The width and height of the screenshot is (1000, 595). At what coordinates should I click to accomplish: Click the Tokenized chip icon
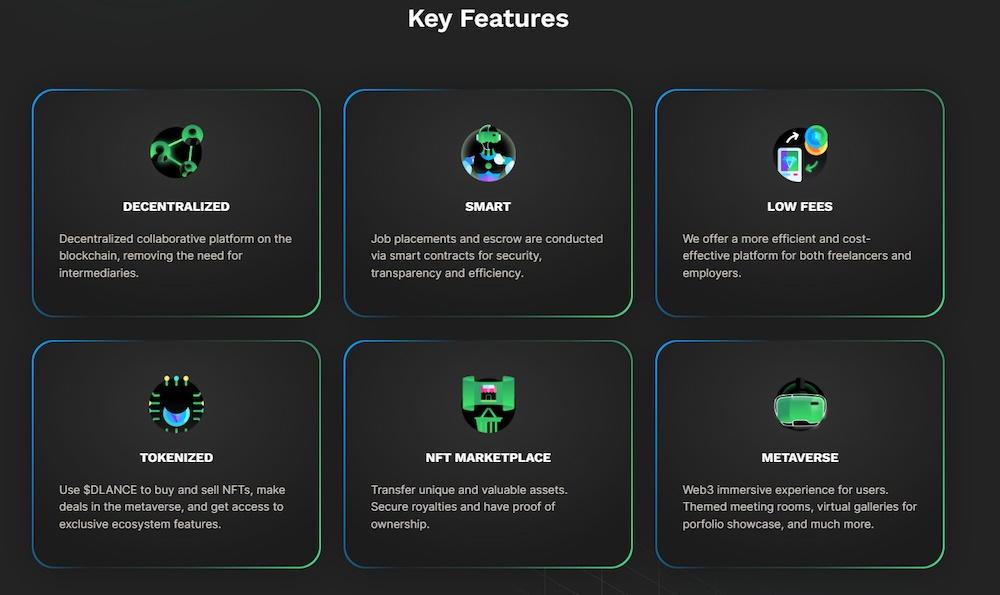176,404
